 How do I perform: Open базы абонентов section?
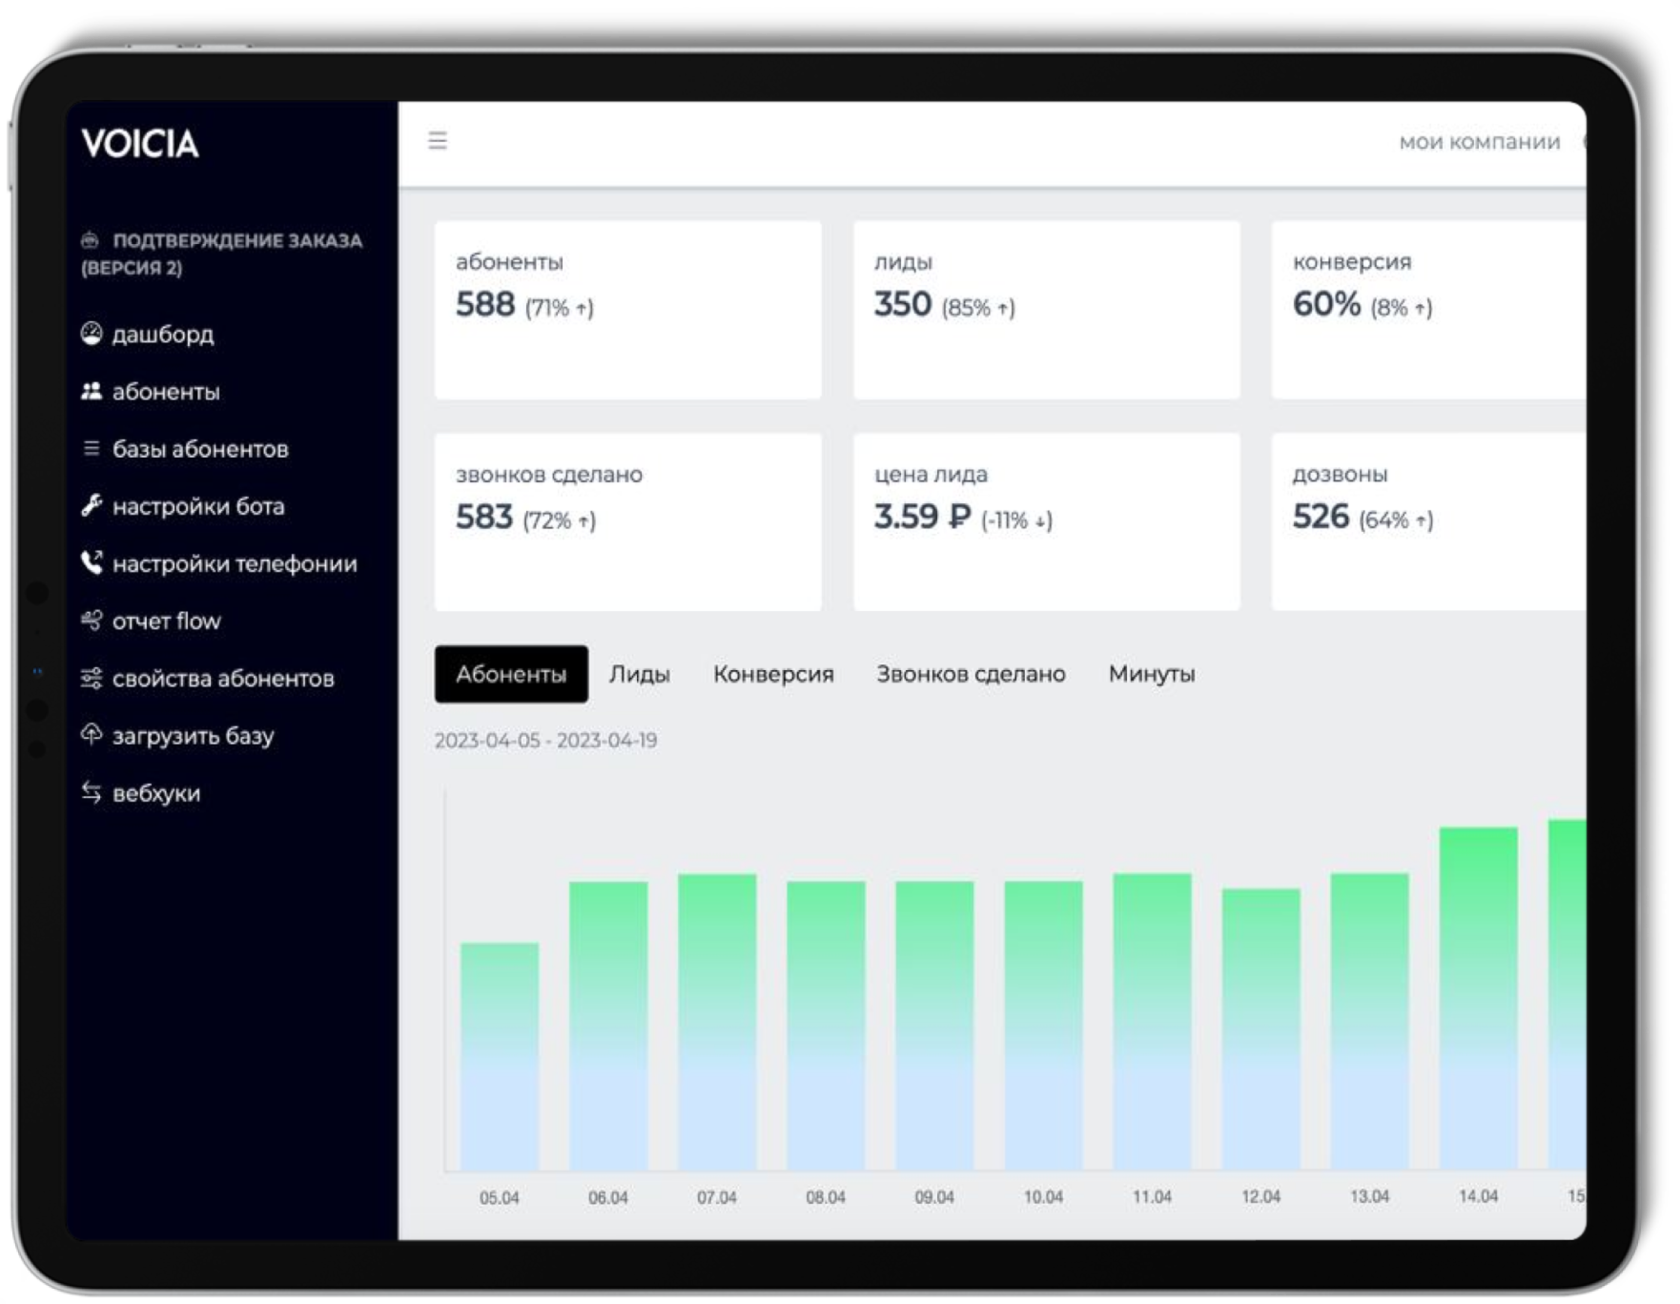click(x=200, y=449)
